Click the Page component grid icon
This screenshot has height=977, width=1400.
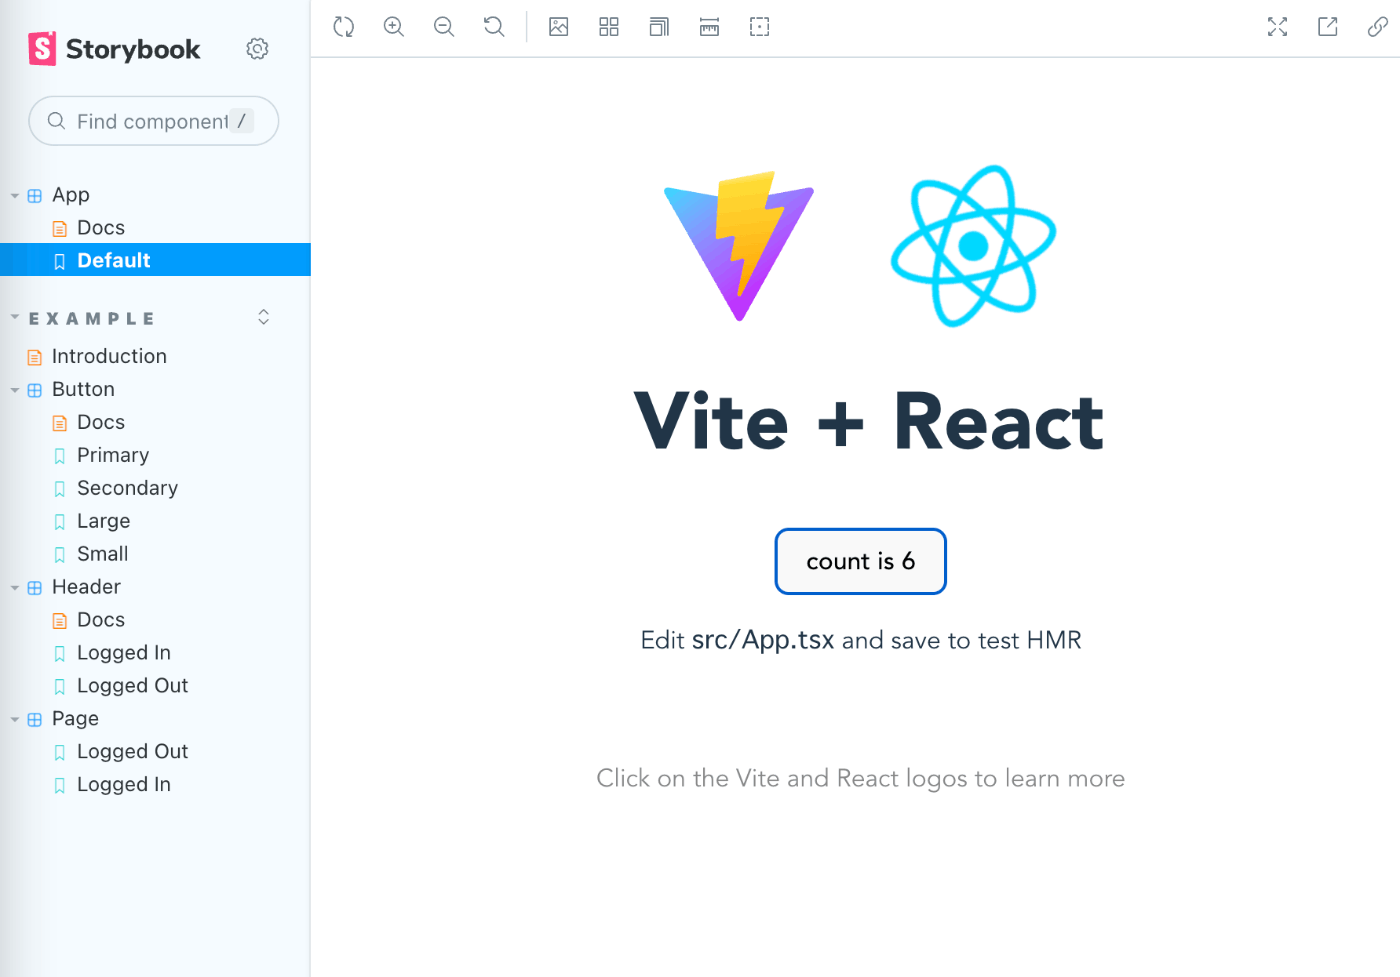[x=35, y=720]
